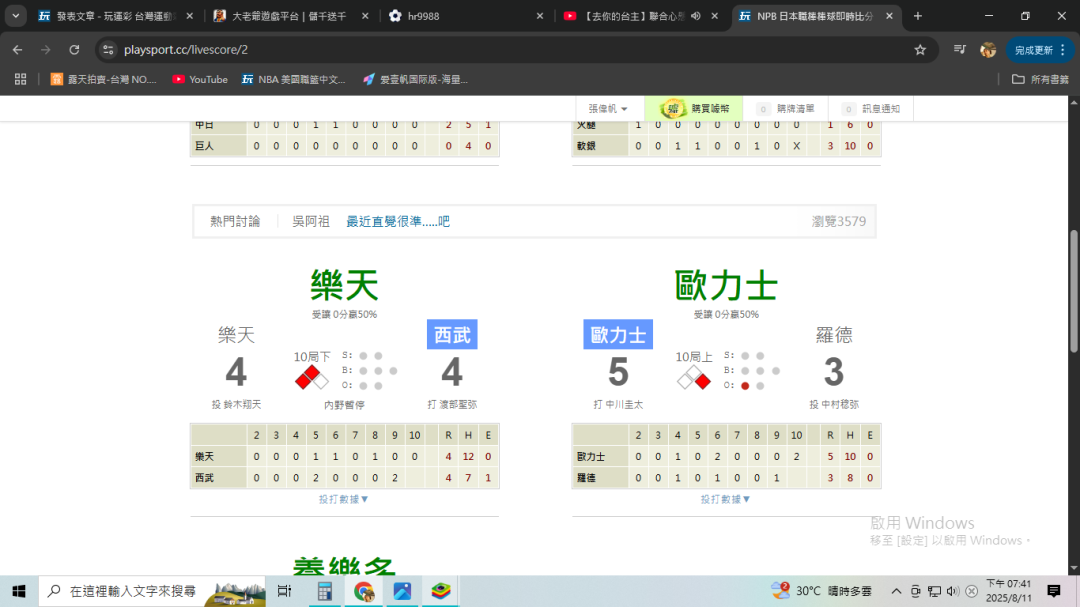Click the 打 渡部聖弥 batter text
This screenshot has height=607, width=1080.
pos(452,404)
